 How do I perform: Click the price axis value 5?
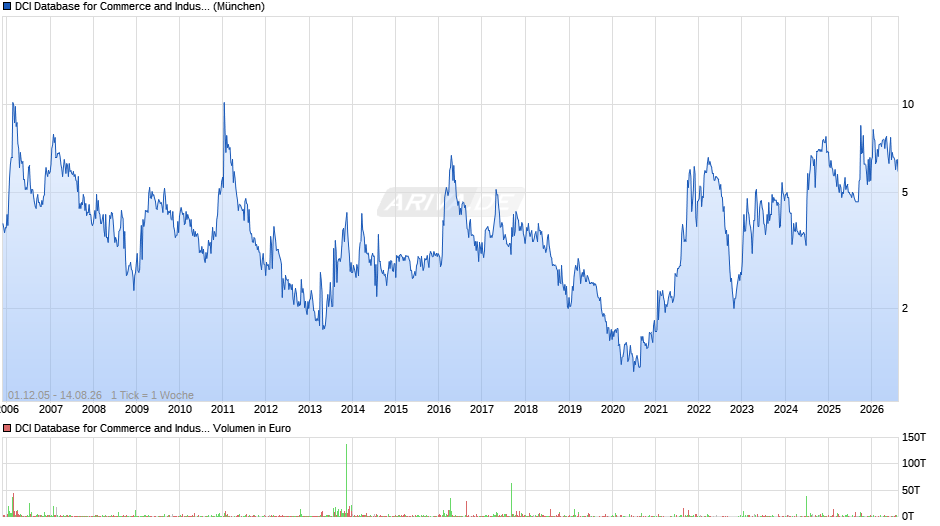[905, 193]
